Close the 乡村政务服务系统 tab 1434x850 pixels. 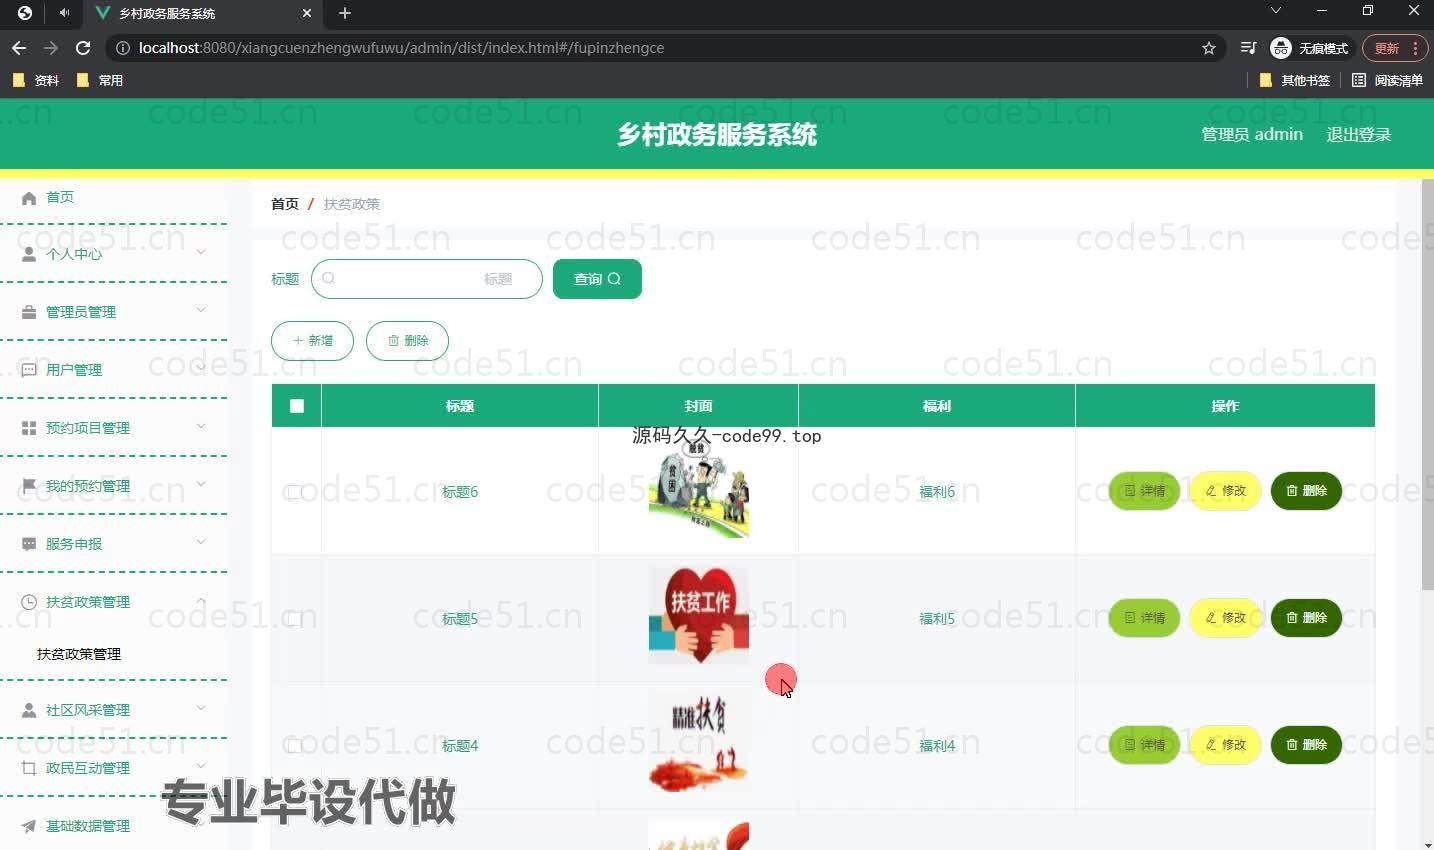307,13
